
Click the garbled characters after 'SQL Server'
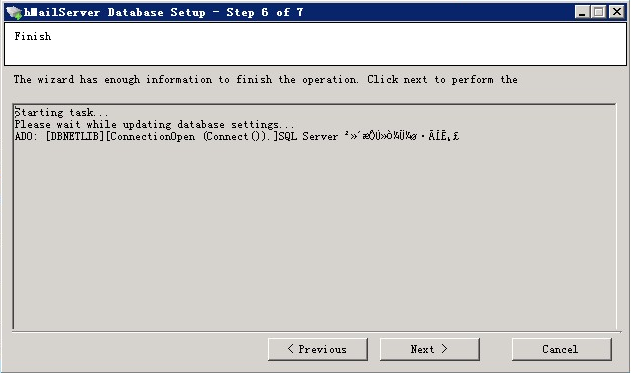tap(401, 136)
